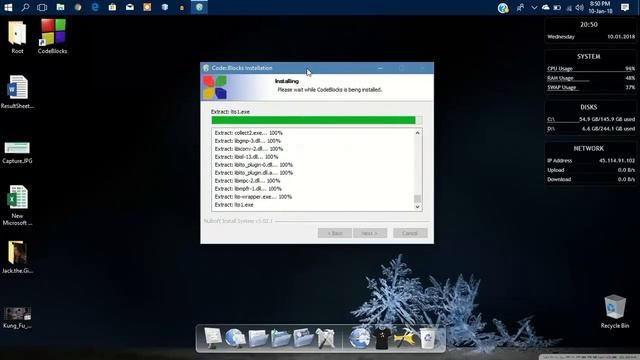Check the battery status icon
640x360 pixels.
point(557,7)
